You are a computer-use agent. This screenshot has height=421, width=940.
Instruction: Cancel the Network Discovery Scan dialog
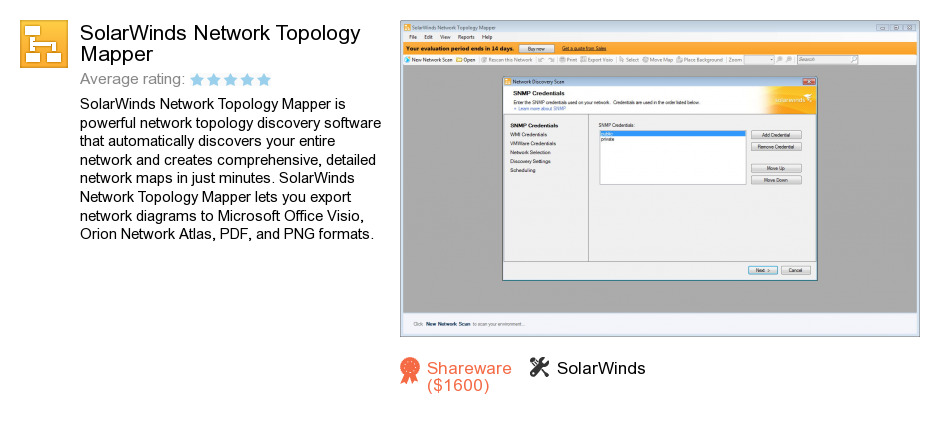(x=796, y=270)
